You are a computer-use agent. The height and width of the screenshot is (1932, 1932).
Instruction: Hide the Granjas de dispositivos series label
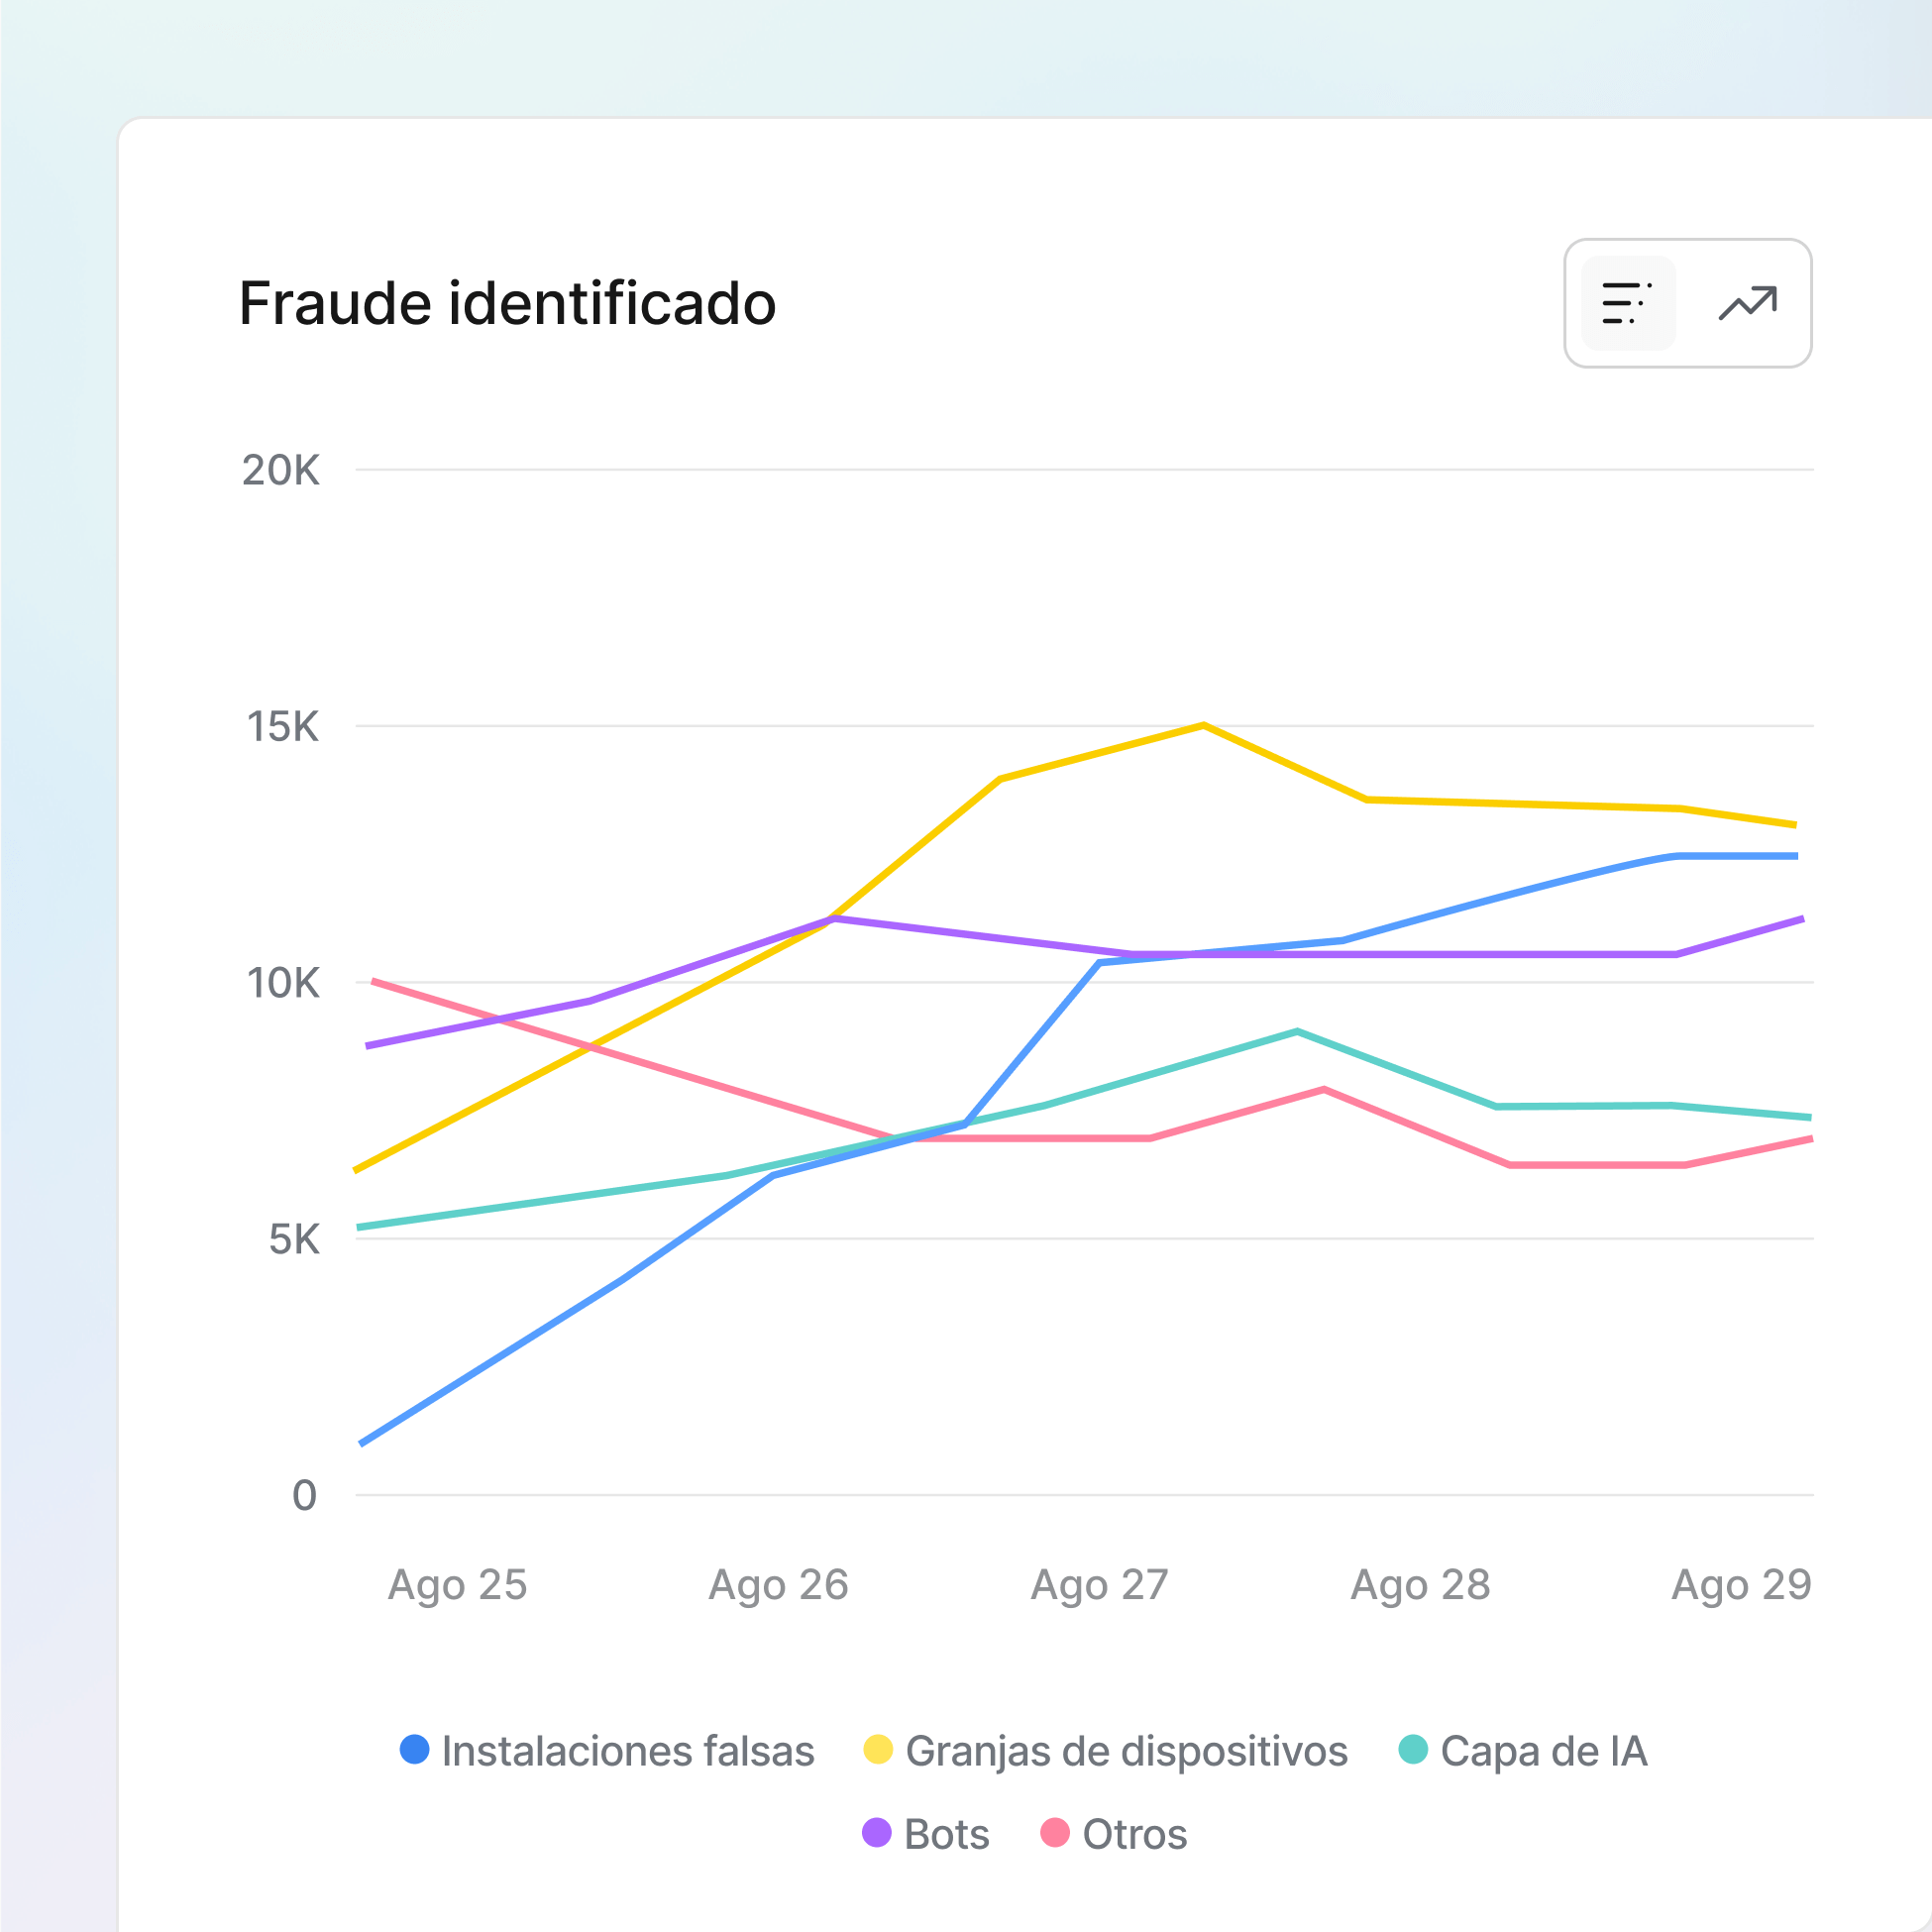(x=1126, y=1751)
